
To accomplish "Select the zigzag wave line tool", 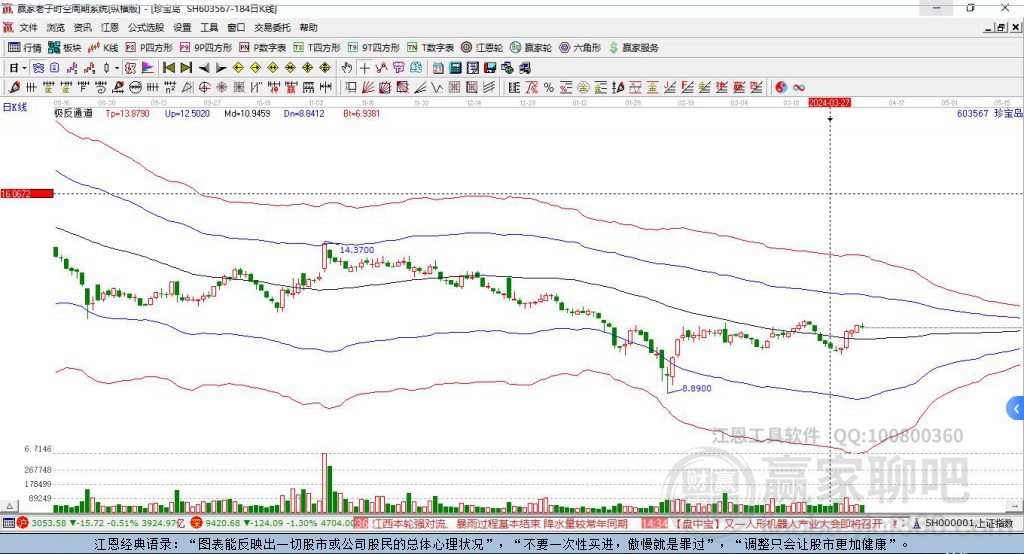I will point(437,88).
